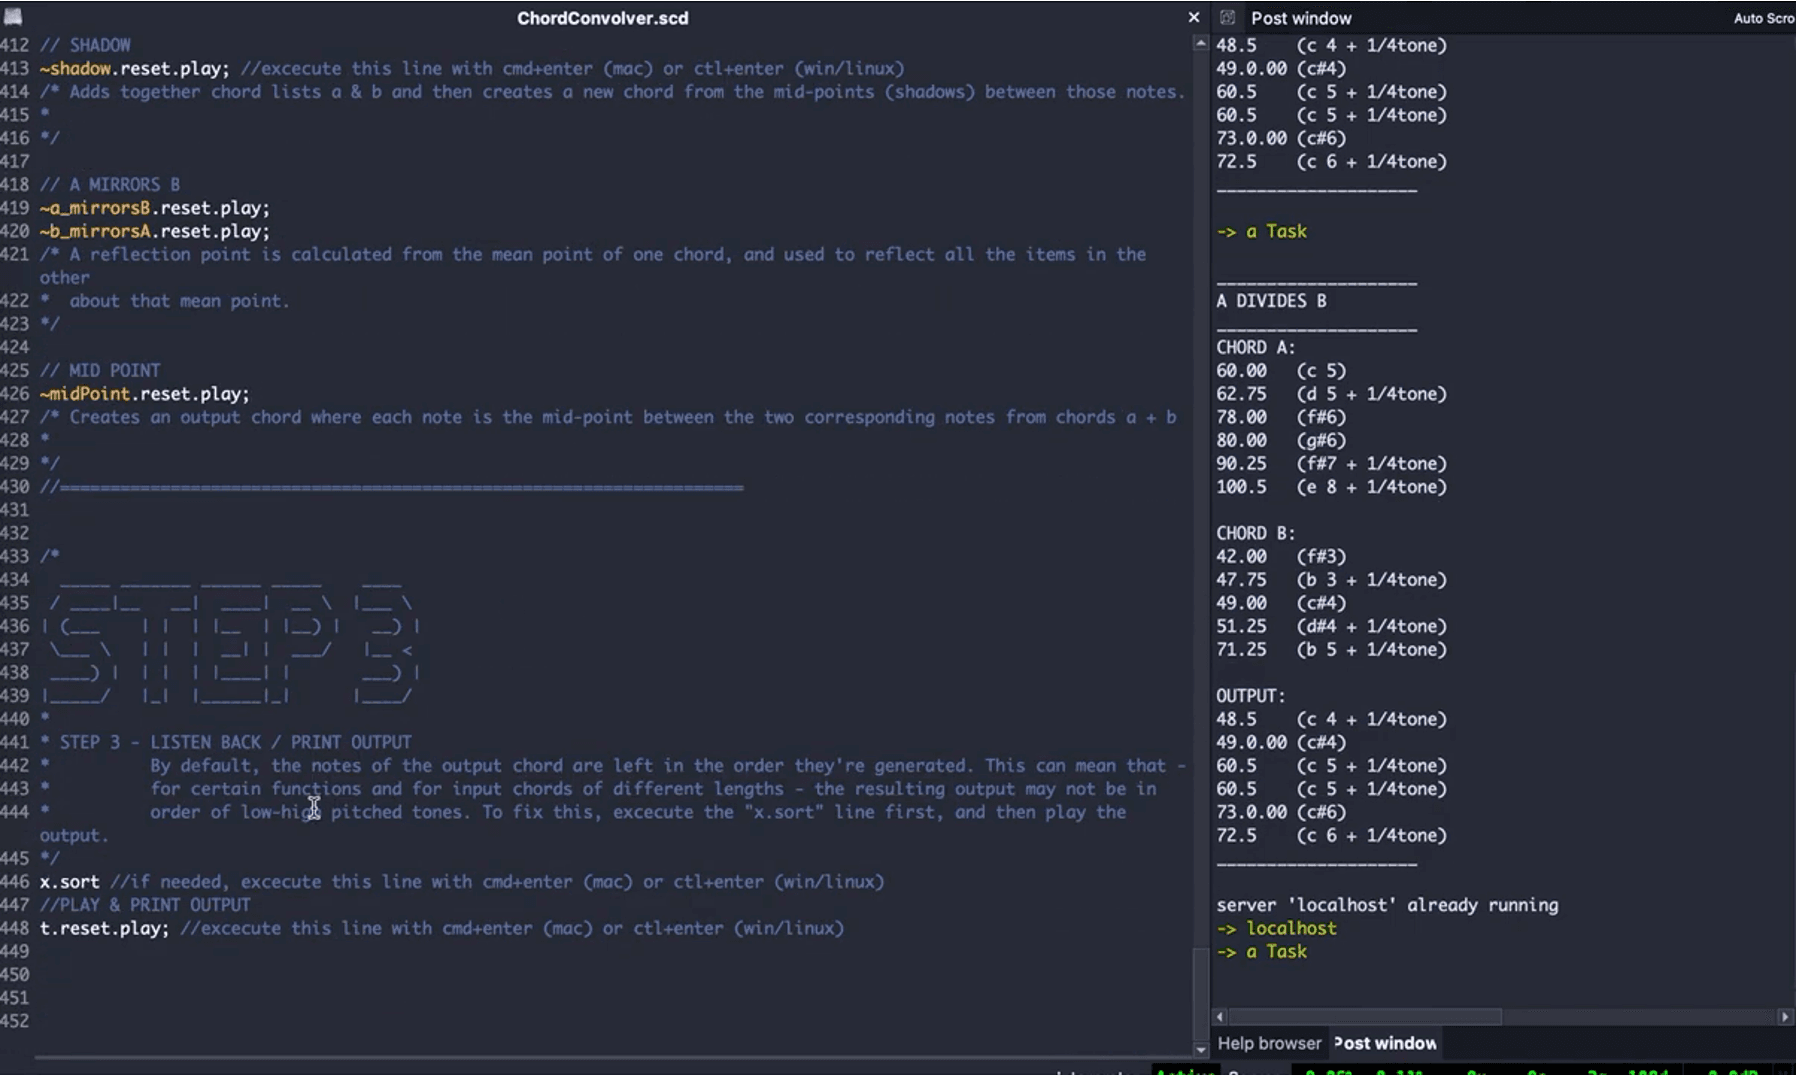Toggle Auto Scroll in the Post window
This screenshot has height=1076, width=1796.
(1763, 18)
